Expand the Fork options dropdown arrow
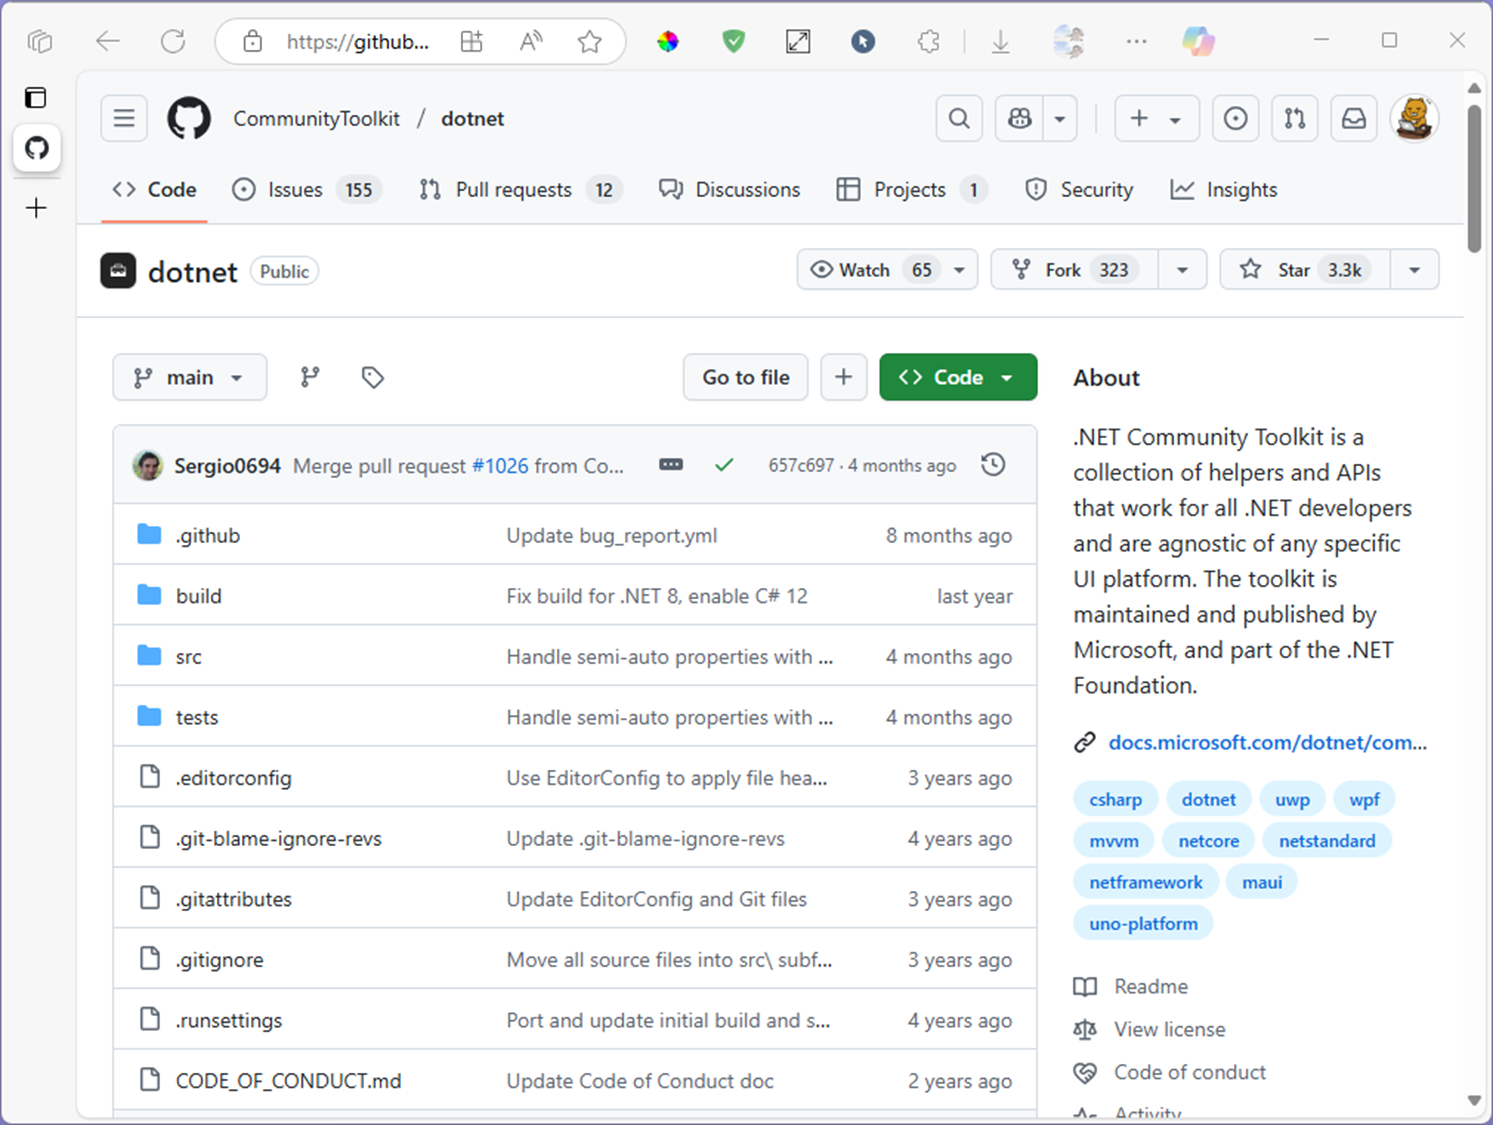Viewport: 1493px width, 1125px height. [1182, 270]
